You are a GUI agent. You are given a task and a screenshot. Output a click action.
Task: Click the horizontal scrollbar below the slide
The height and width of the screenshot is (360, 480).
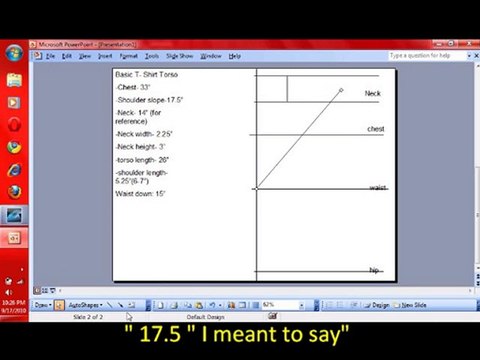point(265,291)
